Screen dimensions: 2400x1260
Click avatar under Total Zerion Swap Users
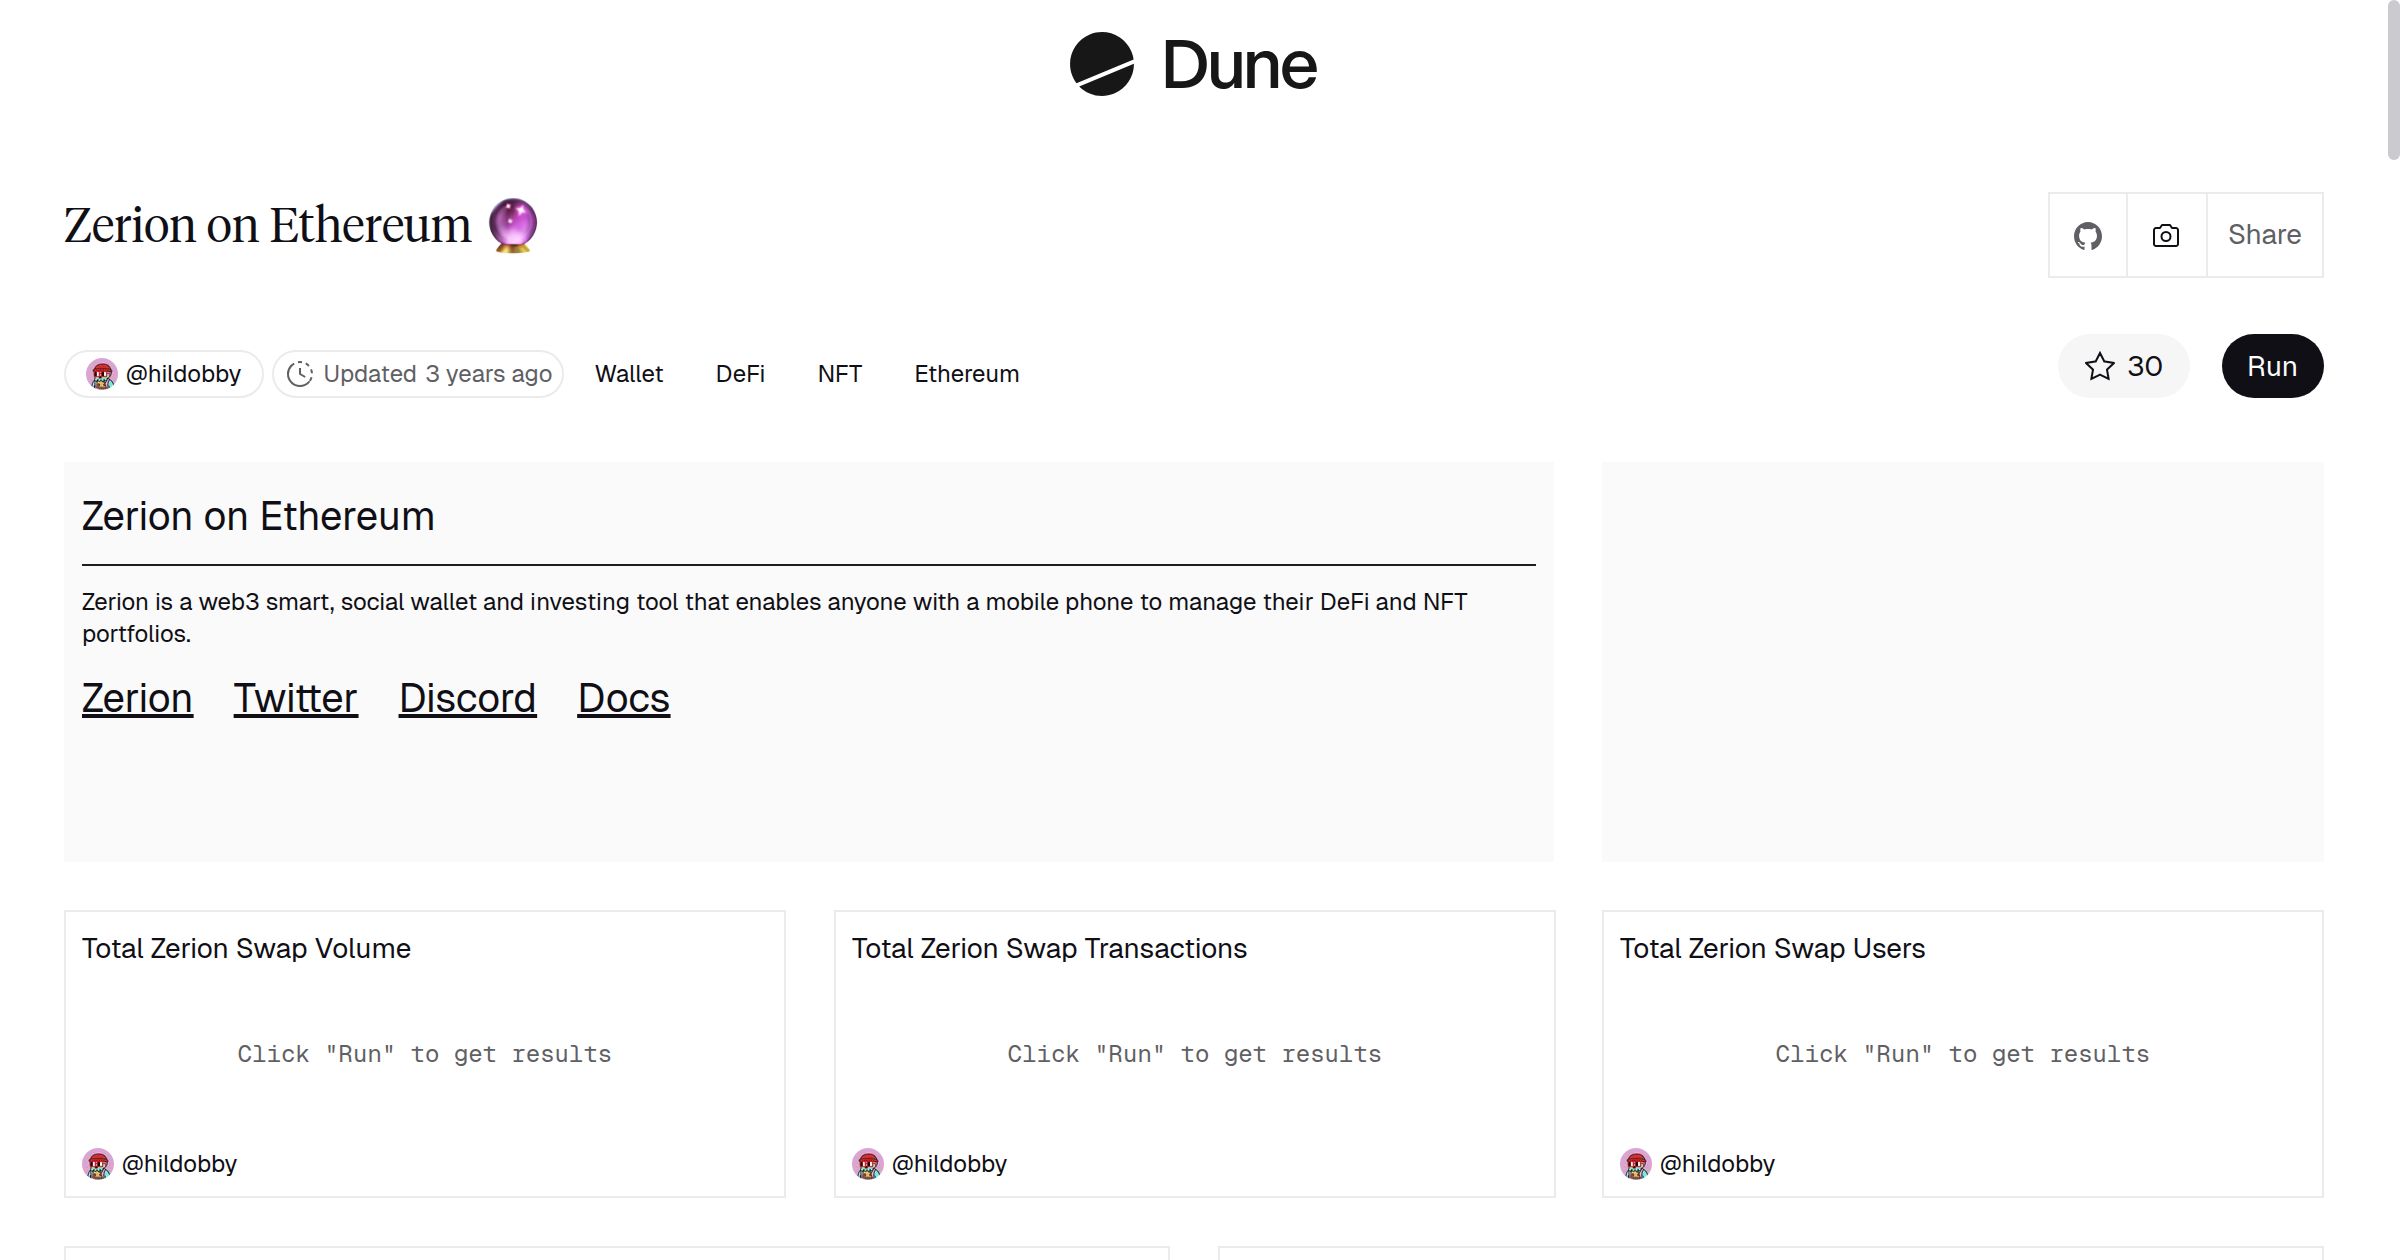point(1636,1164)
